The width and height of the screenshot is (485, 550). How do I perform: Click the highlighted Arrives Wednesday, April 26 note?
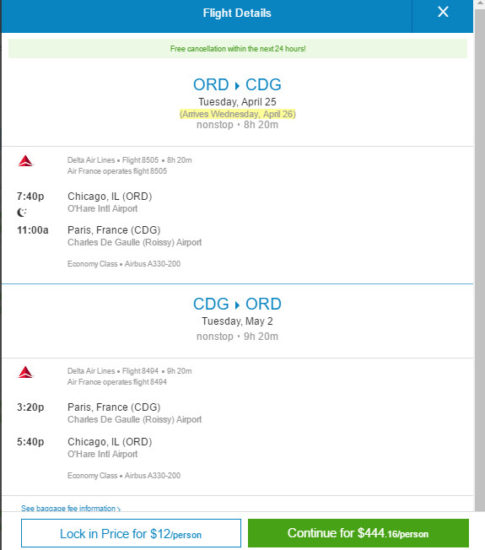237,114
